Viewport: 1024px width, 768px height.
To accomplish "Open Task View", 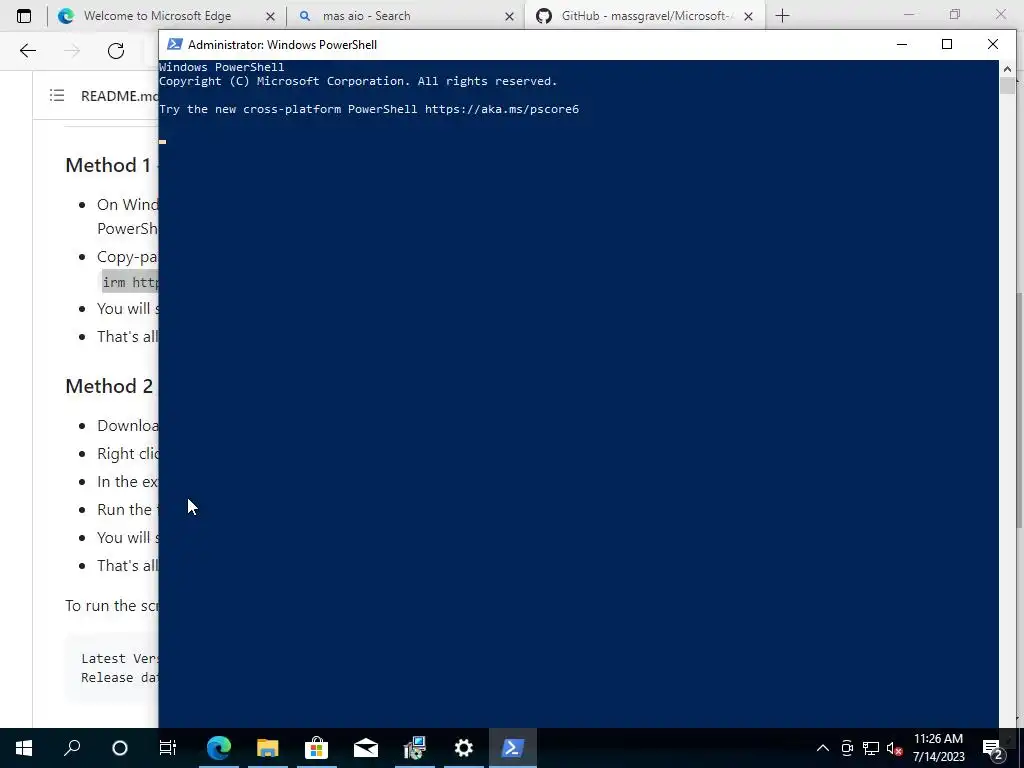I will coord(168,748).
